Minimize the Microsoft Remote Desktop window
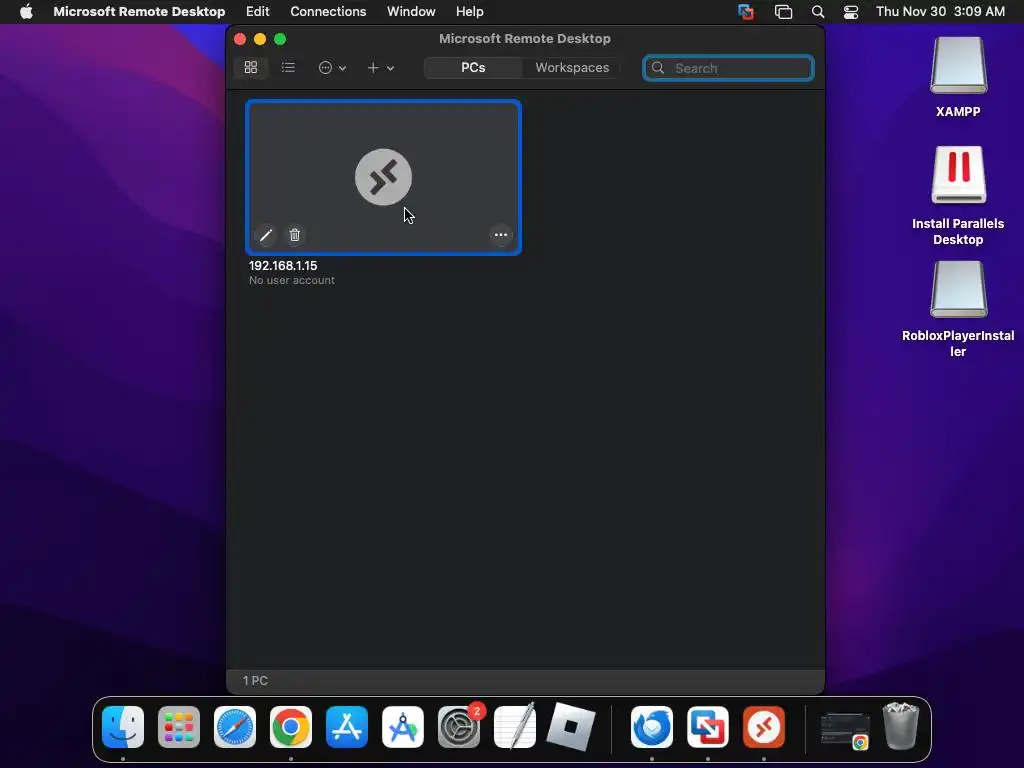 pos(260,39)
